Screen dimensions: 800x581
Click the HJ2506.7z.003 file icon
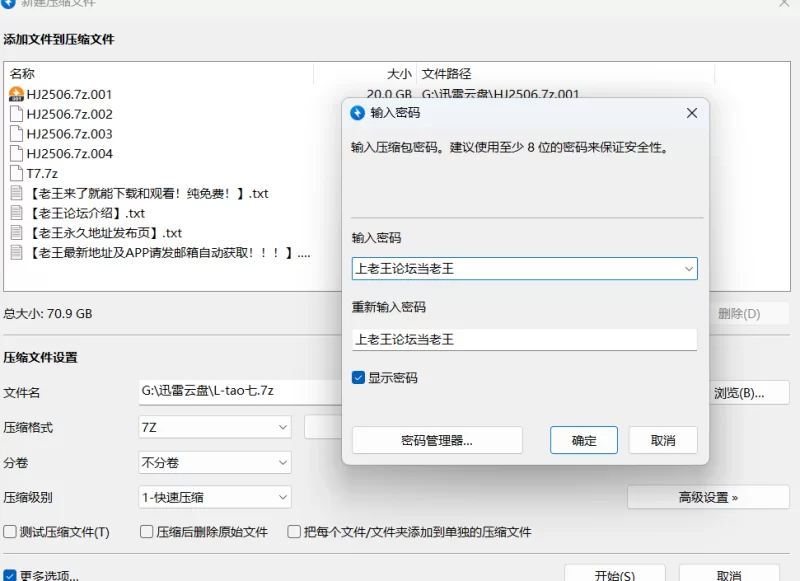[x=16, y=134]
